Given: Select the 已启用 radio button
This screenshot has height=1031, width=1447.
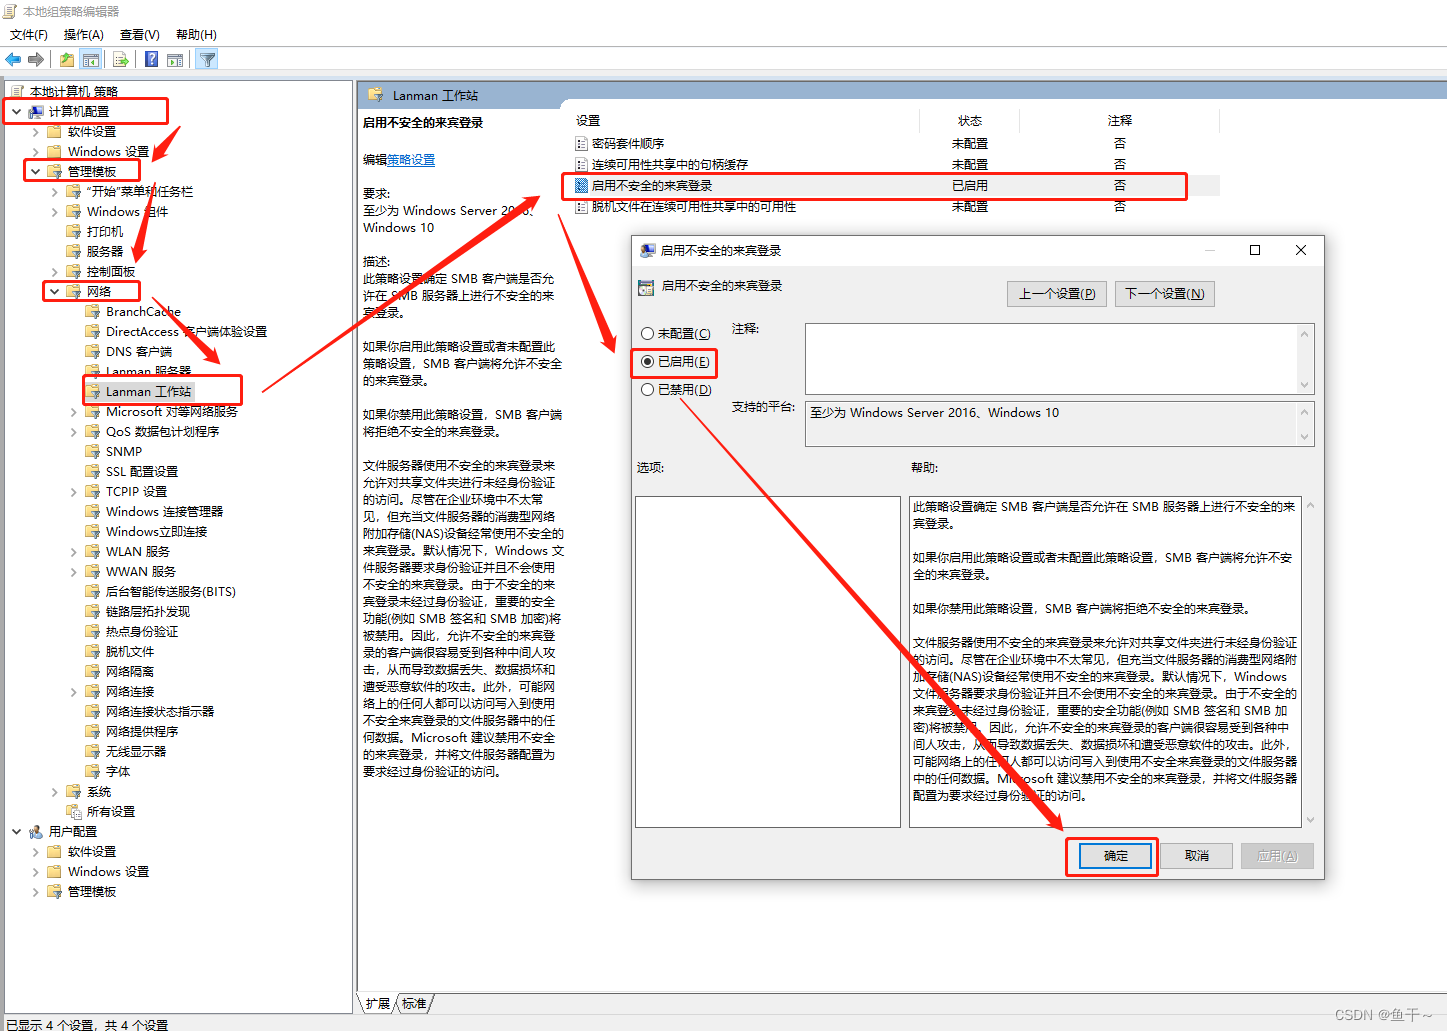Looking at the screenshot, I should coord(648,361).
